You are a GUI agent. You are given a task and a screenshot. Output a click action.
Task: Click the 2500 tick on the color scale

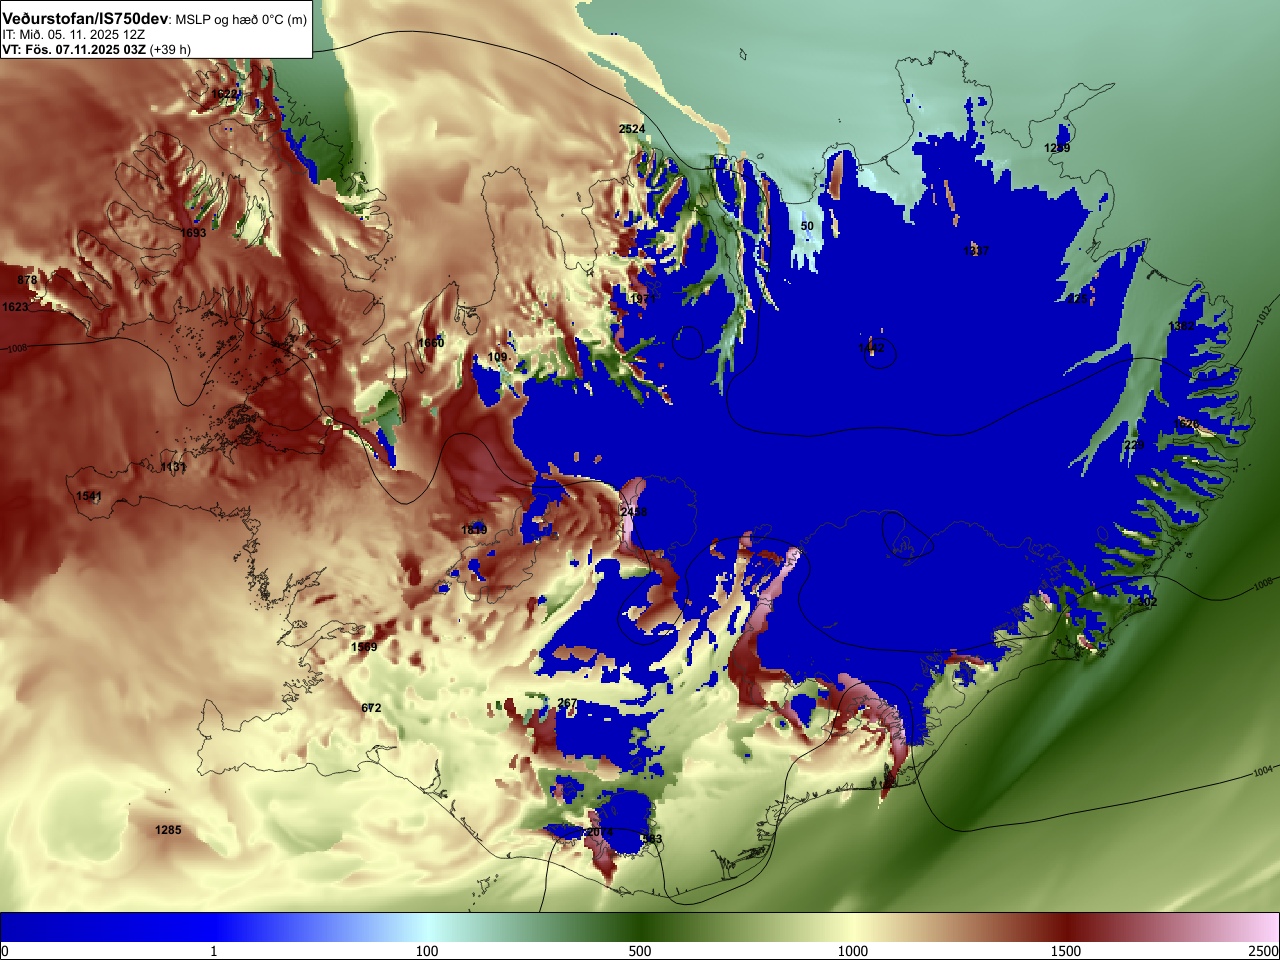1264,951
